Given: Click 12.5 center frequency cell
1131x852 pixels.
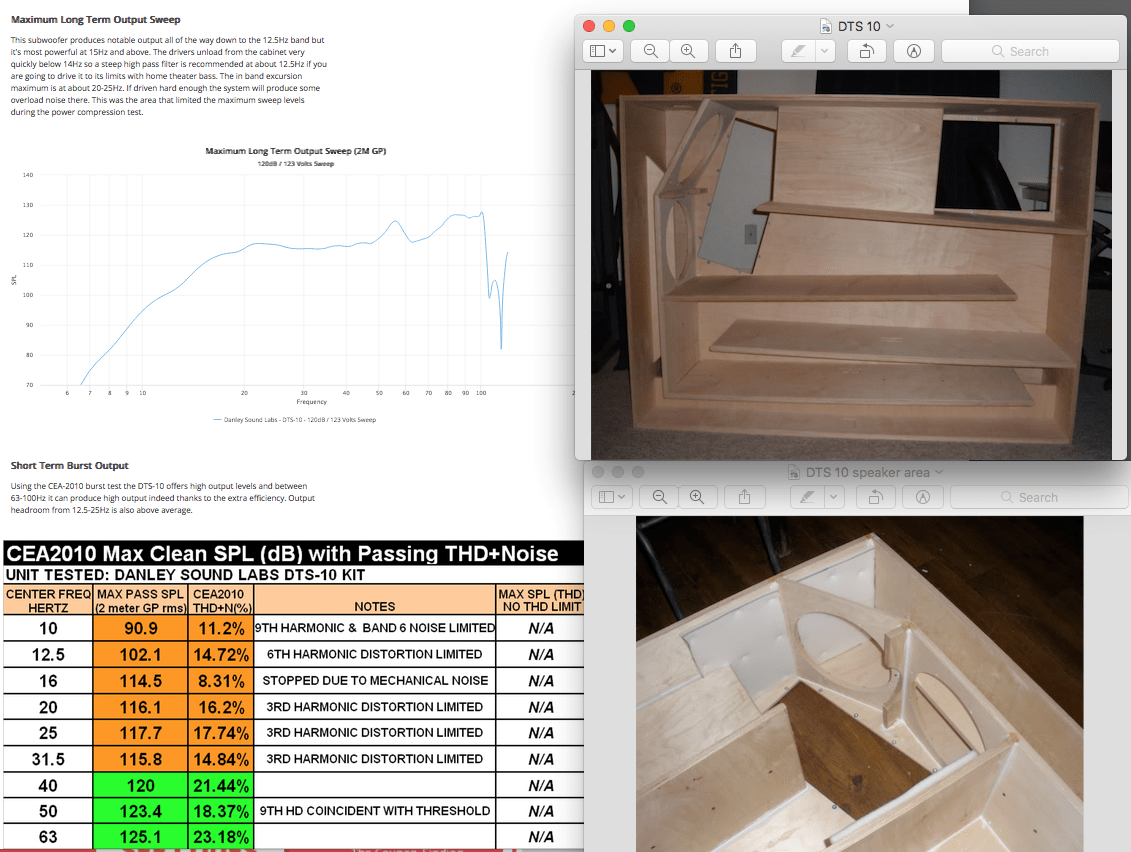Looking at the screenshot, I should pyautogui.click(x=48, y=654).
